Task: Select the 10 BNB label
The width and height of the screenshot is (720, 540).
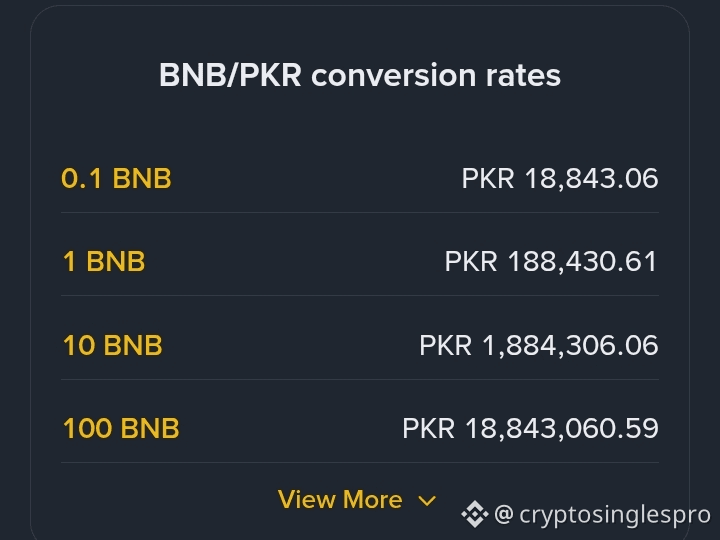Action: coord(112,345)
